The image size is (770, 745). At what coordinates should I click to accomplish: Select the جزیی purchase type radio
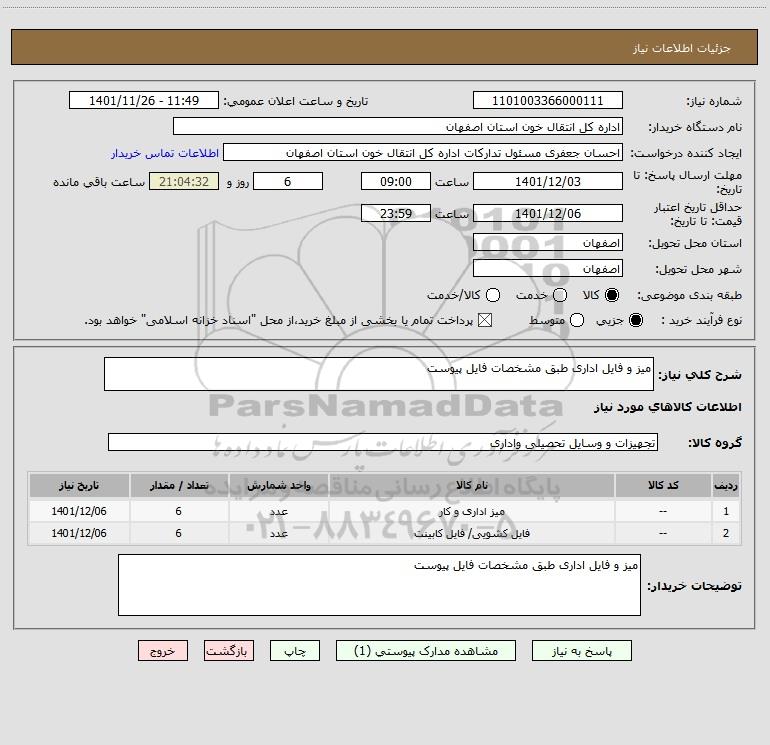click(x=635, y=320)
